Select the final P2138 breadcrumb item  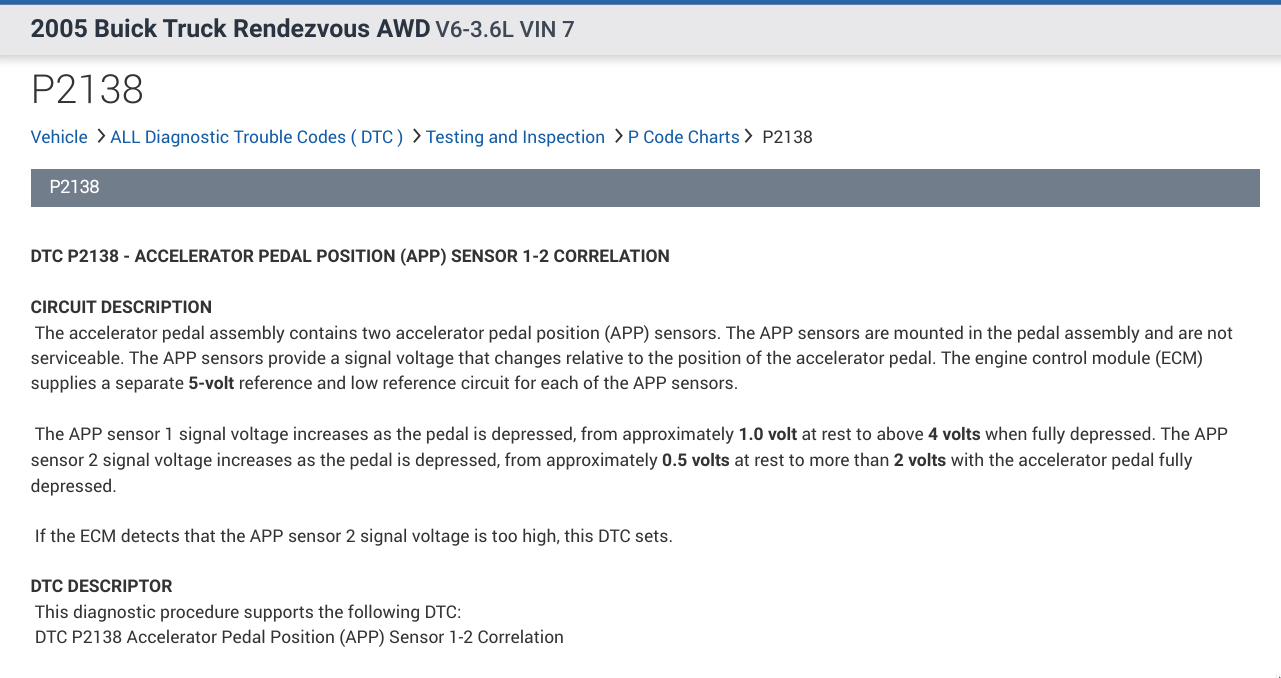[787, 137]
